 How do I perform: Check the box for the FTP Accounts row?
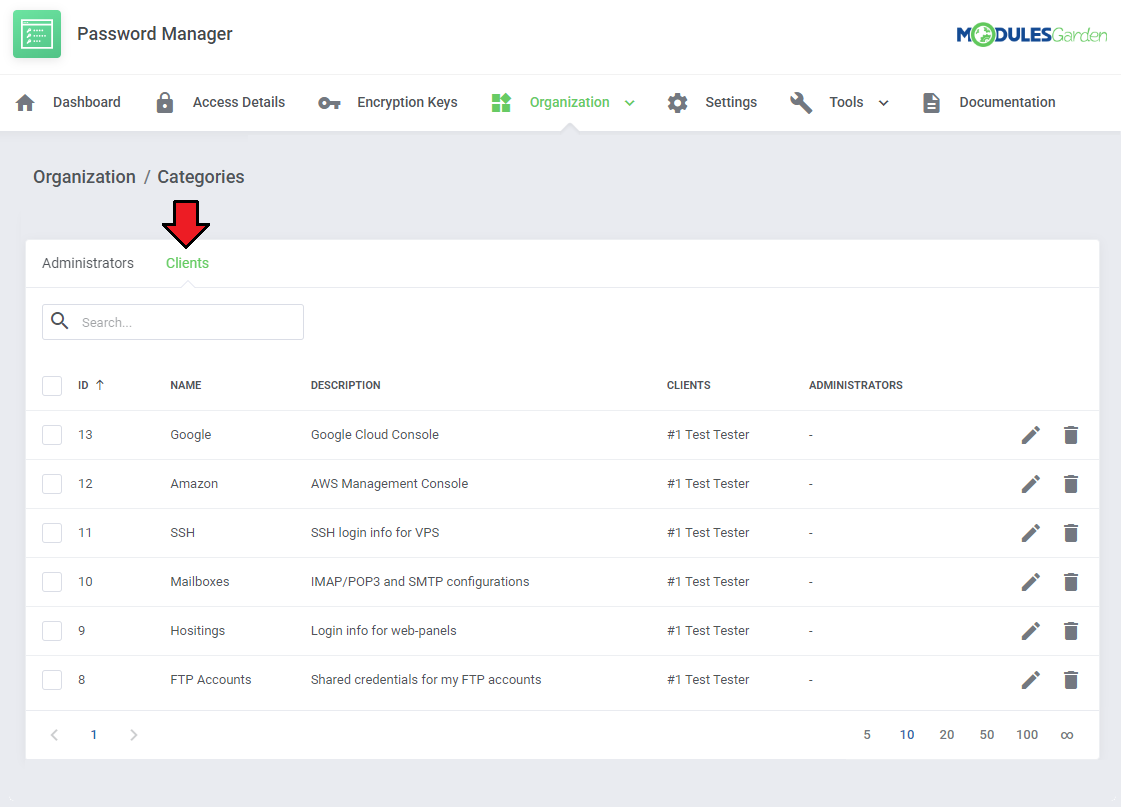(52, 680)
